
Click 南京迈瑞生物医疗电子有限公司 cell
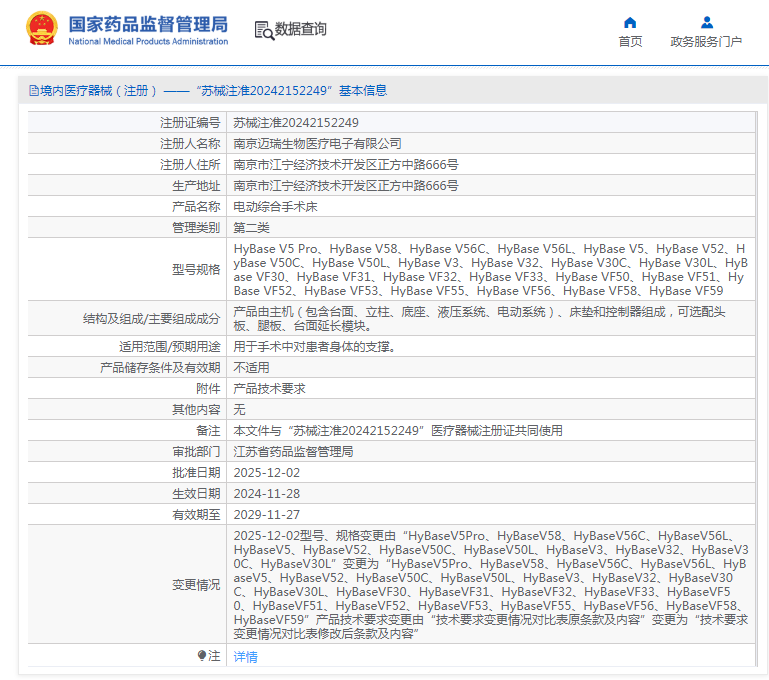[317, 144]
